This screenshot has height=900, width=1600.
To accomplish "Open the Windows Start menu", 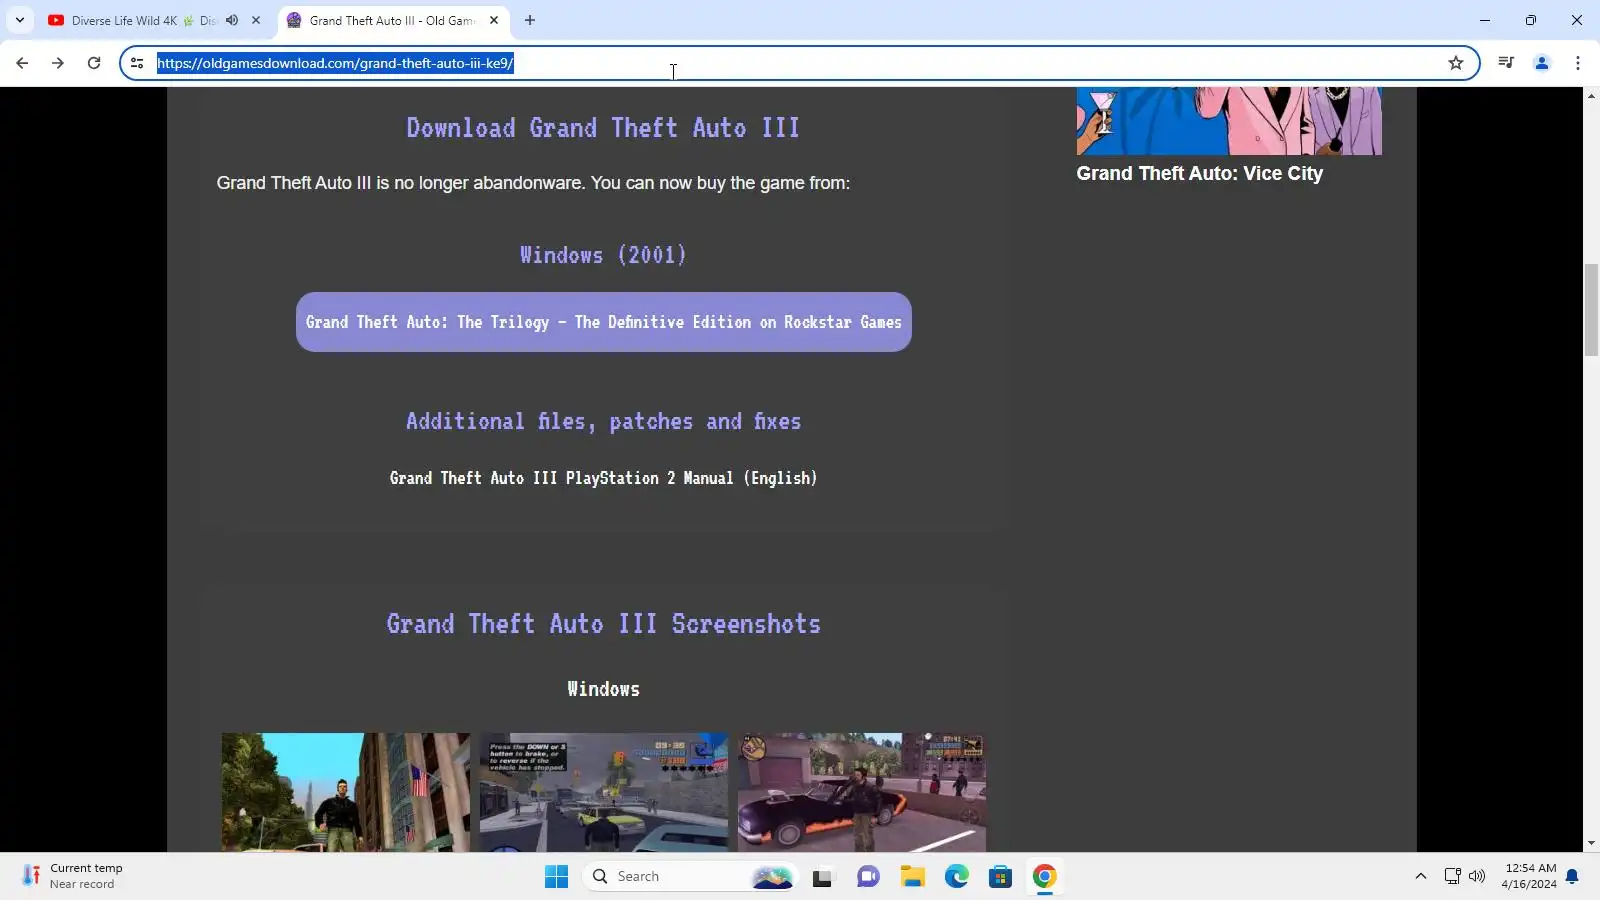I will [x=556, y=877].
